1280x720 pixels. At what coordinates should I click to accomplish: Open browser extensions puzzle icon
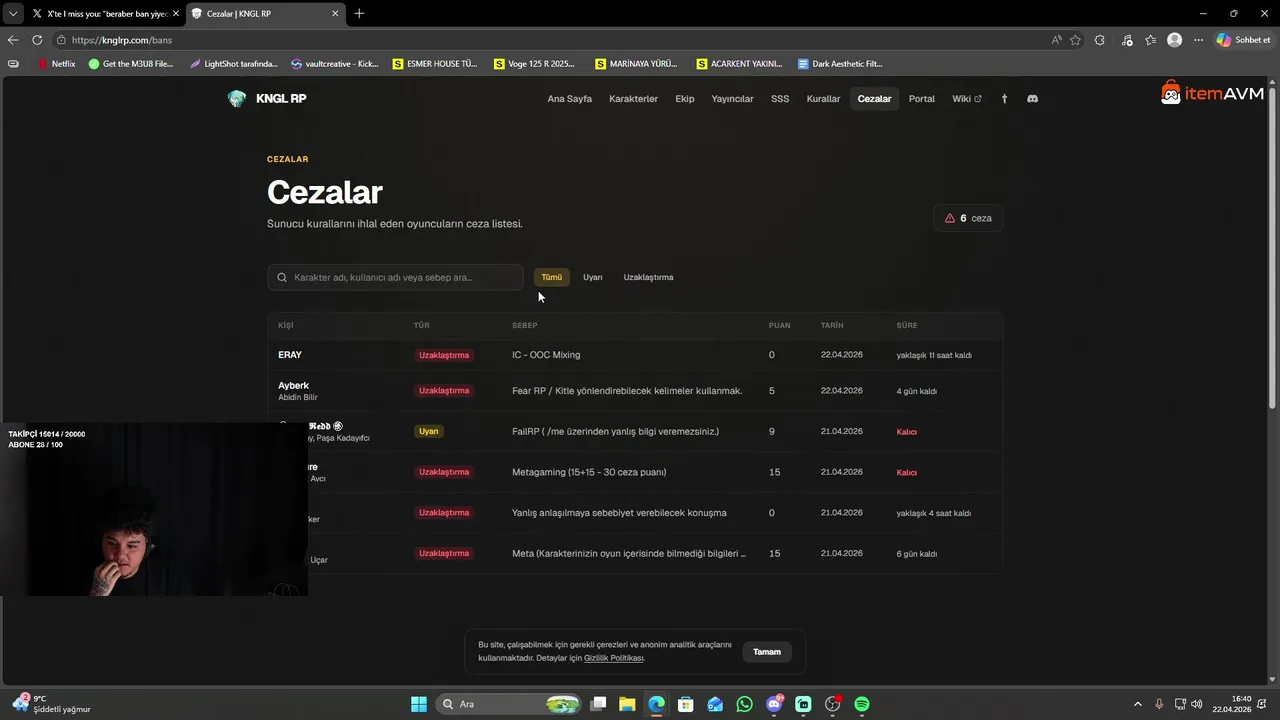1100,40
